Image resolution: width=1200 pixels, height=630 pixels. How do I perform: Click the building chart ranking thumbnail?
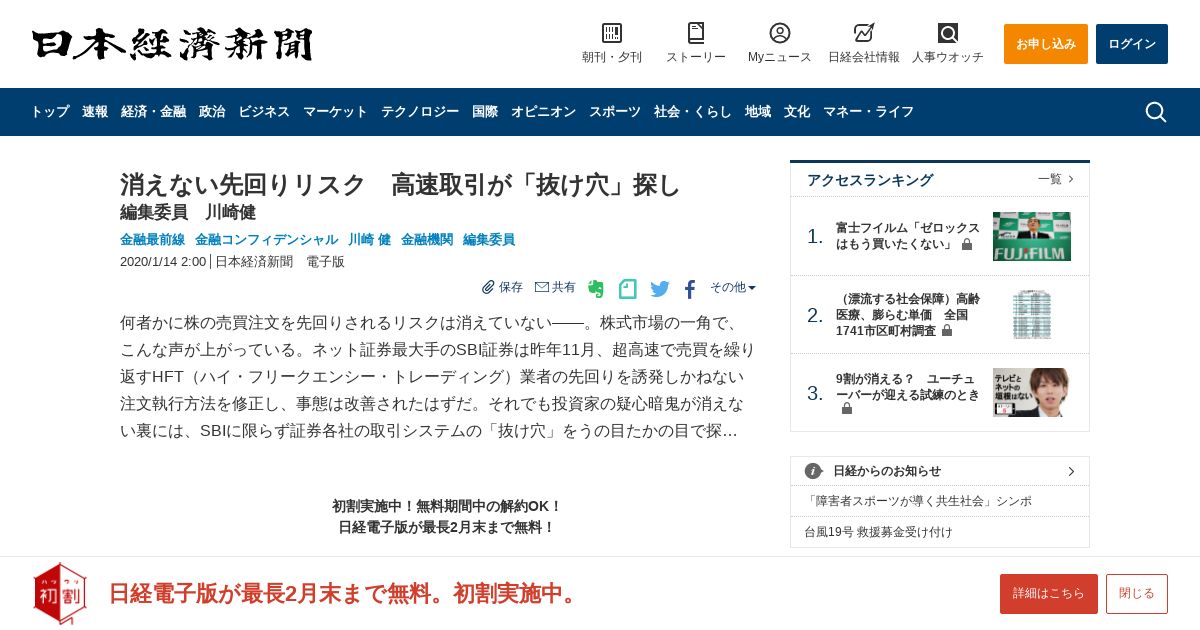pos(1032,315)
